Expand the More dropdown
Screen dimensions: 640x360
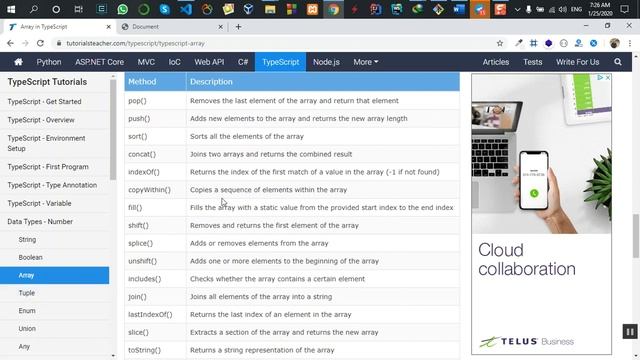[366, 62]
